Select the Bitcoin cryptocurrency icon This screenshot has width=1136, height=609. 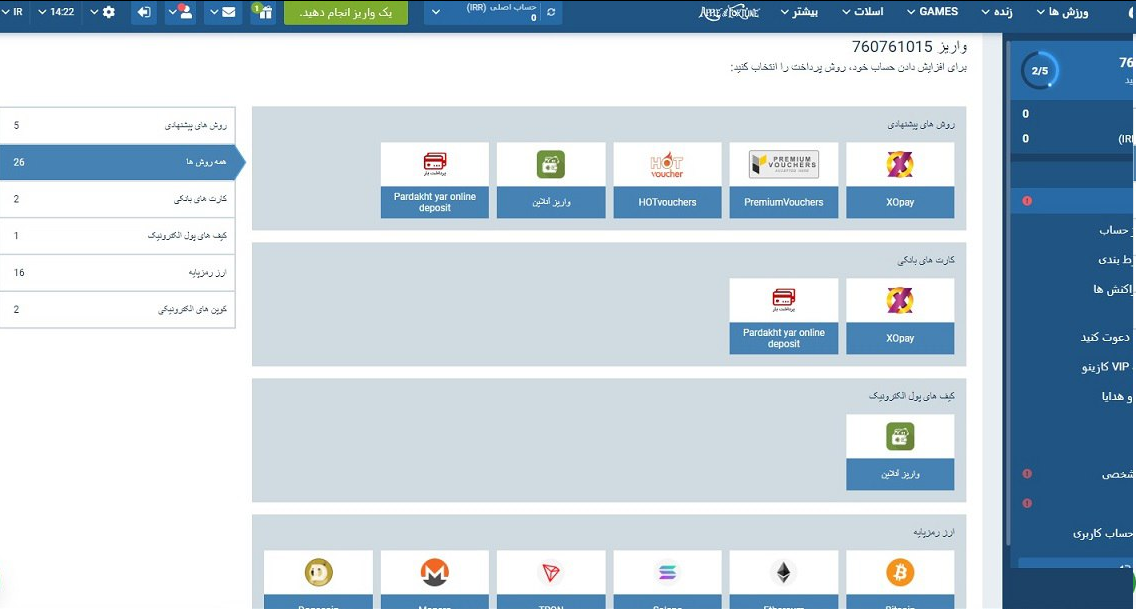tap(899, 573)
